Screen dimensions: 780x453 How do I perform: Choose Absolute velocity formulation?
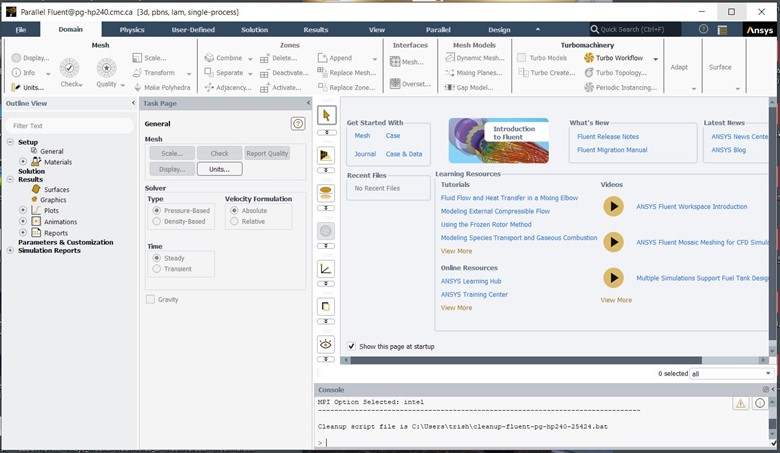coord(234,210)
